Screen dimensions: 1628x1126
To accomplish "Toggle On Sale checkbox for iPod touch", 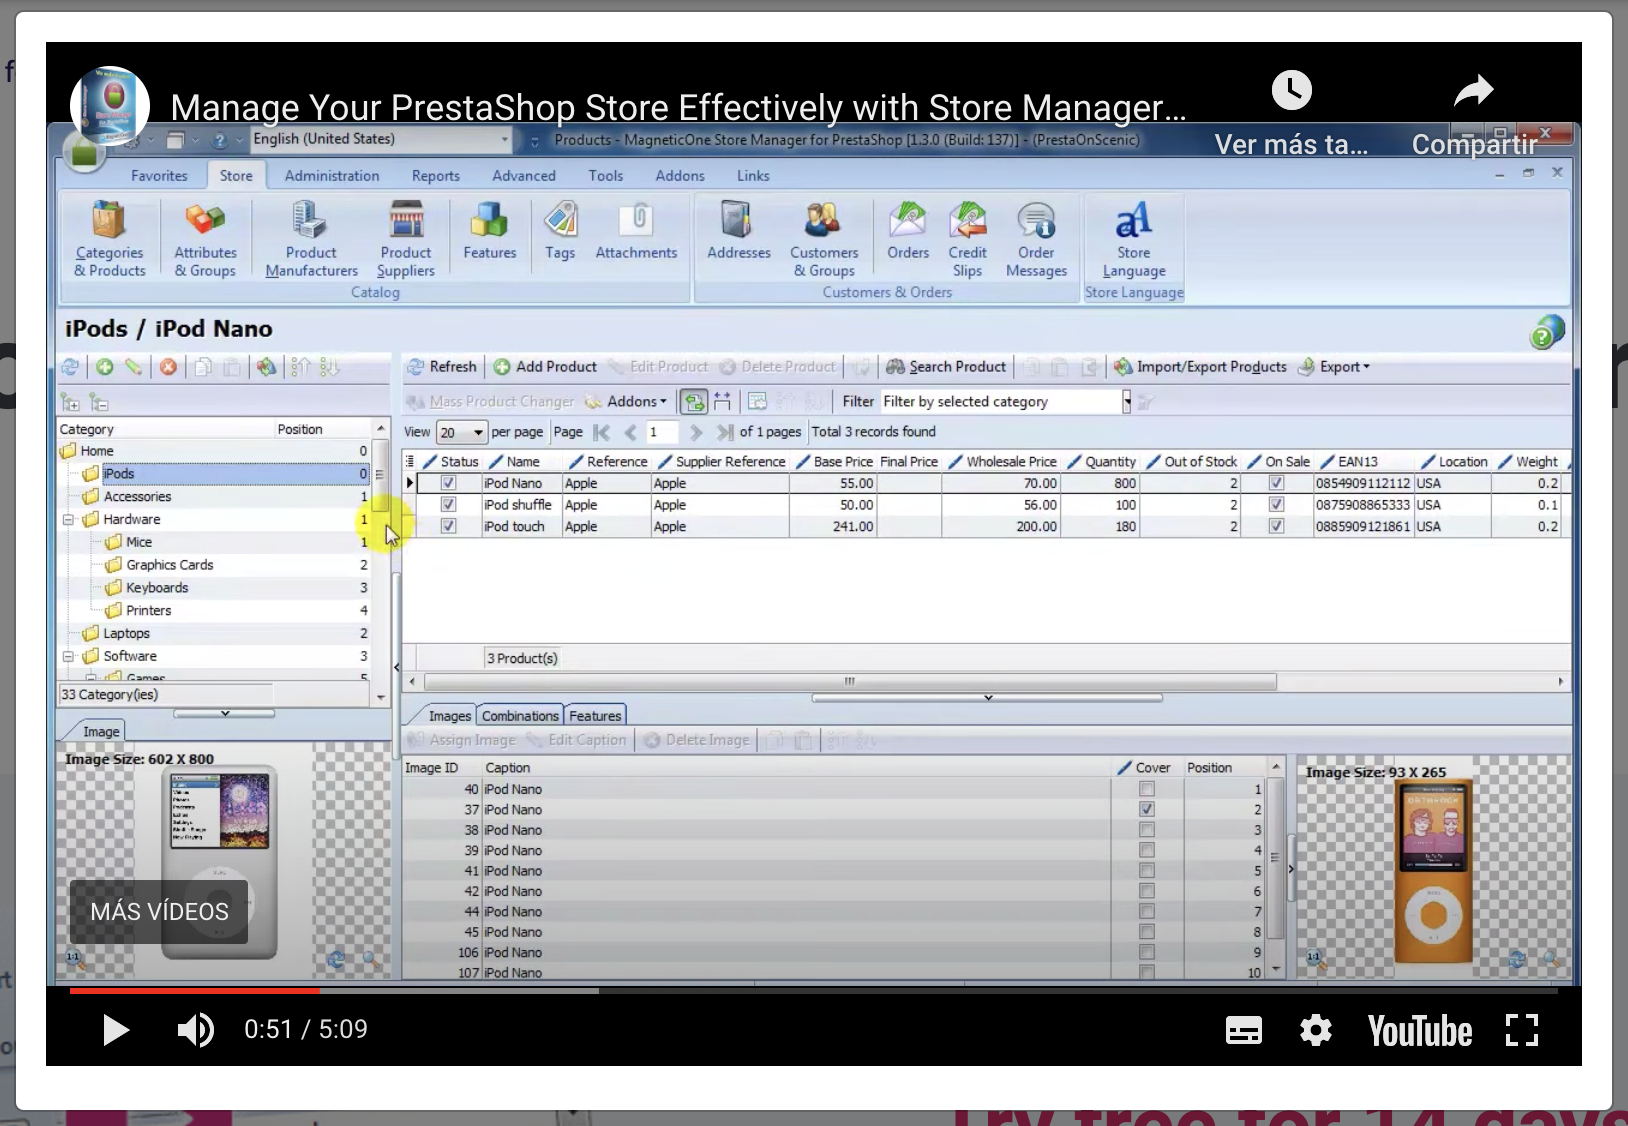I will point(1276,526).
